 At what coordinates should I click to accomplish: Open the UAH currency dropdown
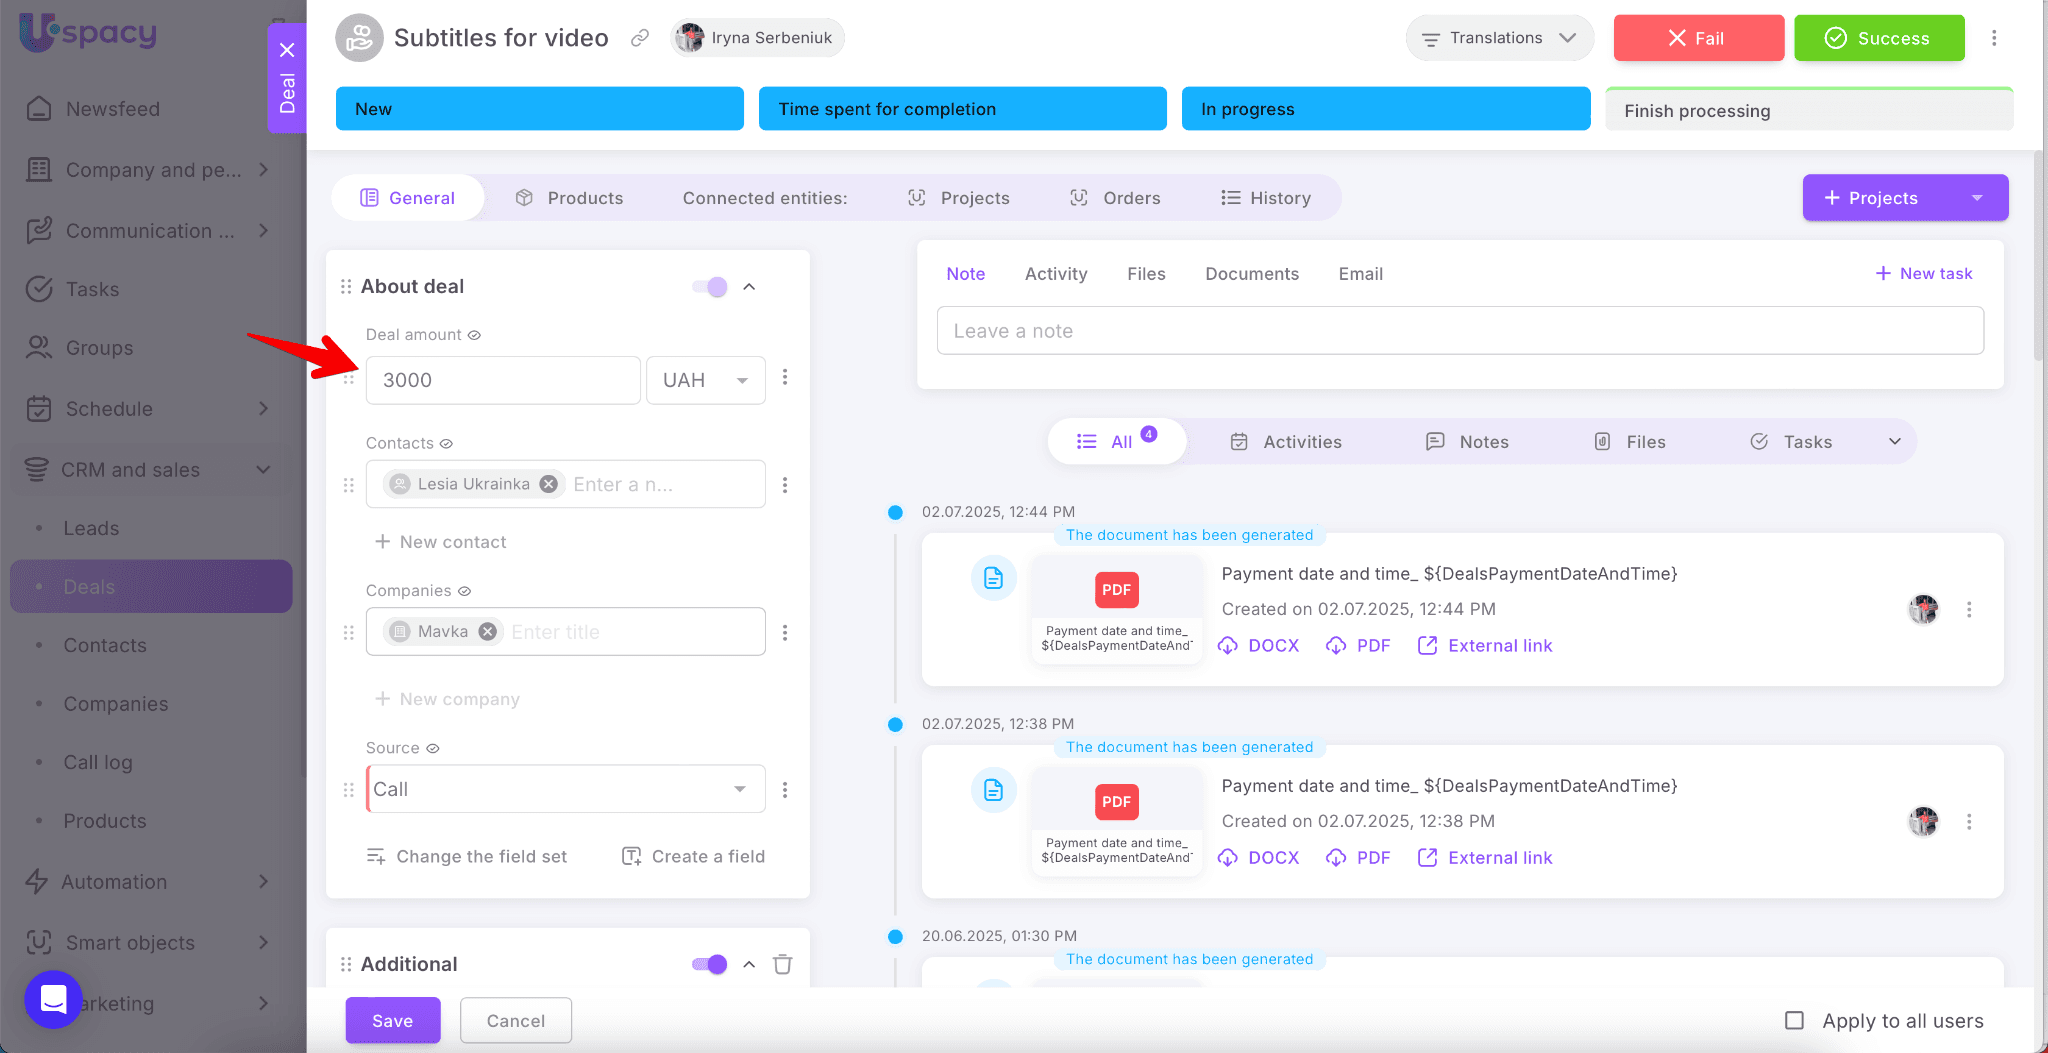coord(706,380)
